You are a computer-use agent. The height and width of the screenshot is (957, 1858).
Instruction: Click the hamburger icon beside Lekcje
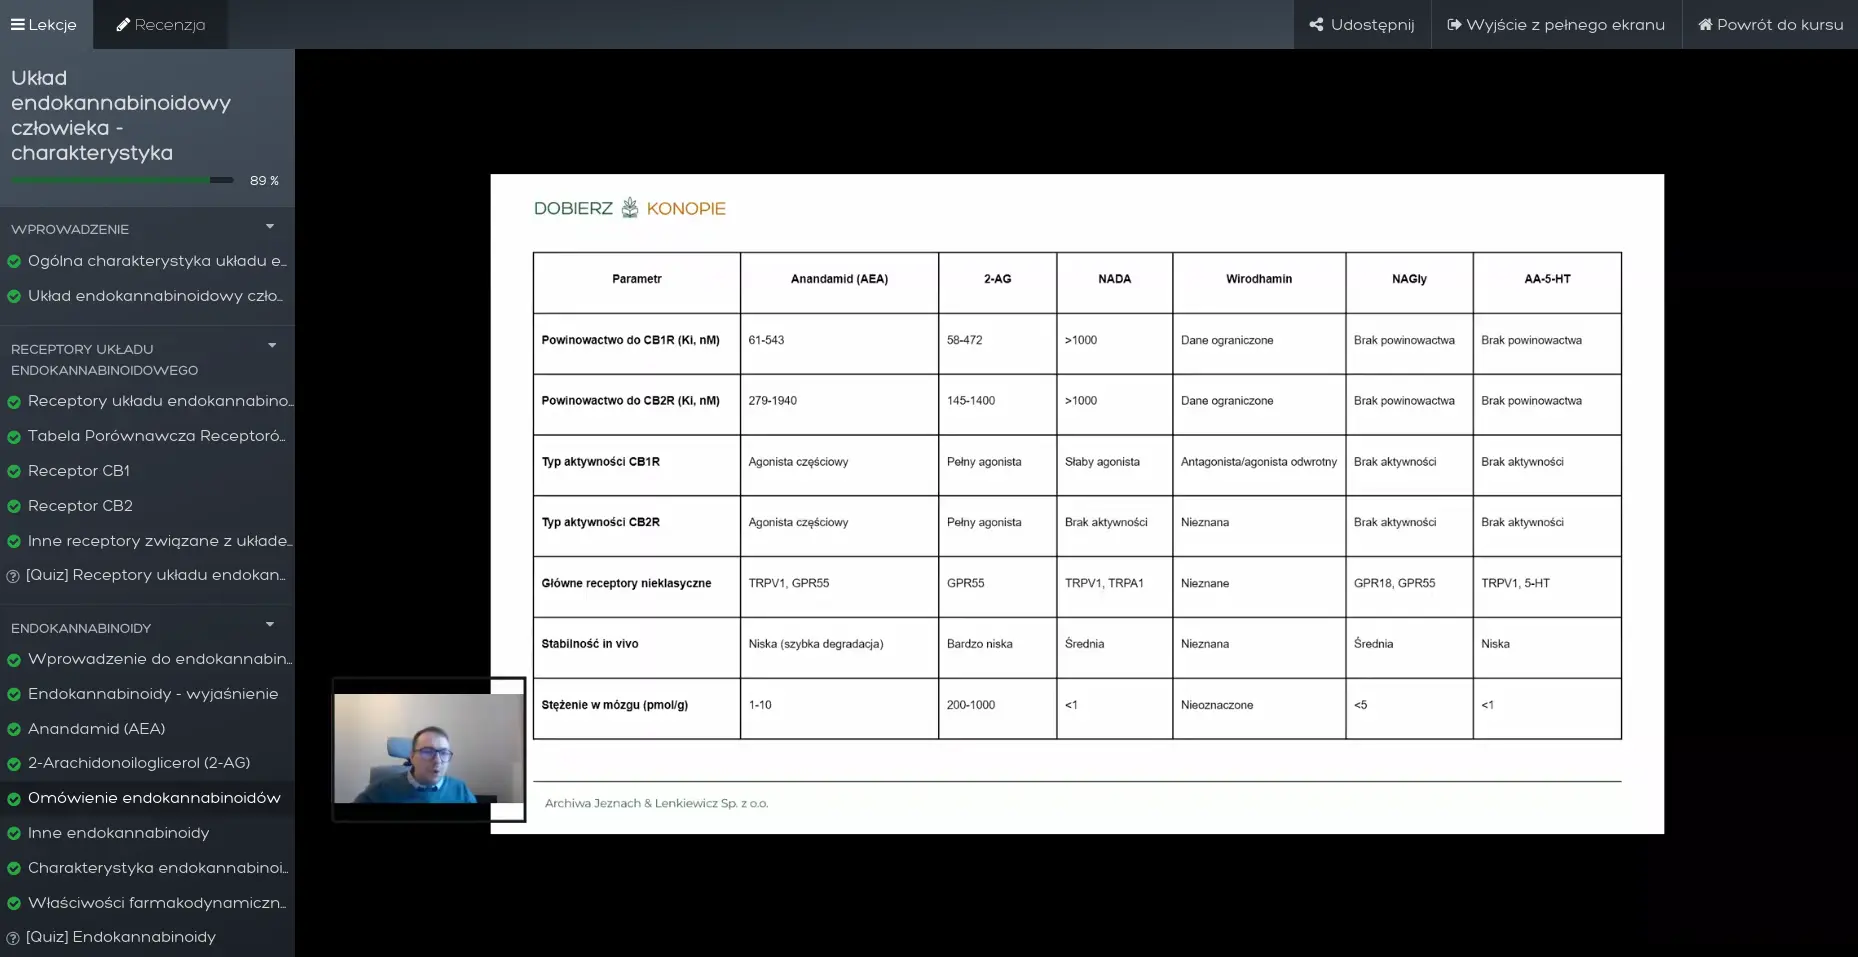18,25
